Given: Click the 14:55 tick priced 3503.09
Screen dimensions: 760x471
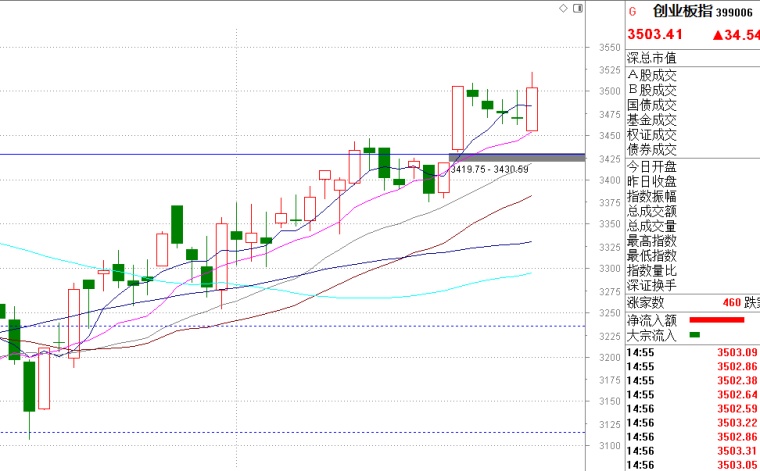Looking at the screenshot, I should [690, 352].
